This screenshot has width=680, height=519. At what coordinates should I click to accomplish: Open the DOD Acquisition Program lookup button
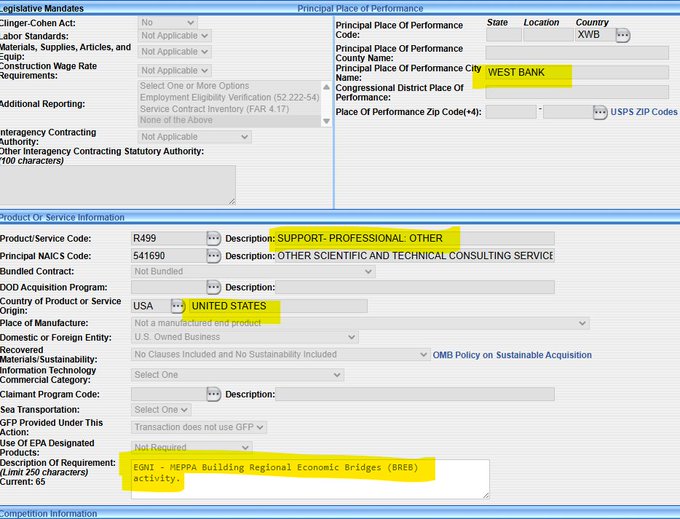pyautogui.click(x=214, y=288)
